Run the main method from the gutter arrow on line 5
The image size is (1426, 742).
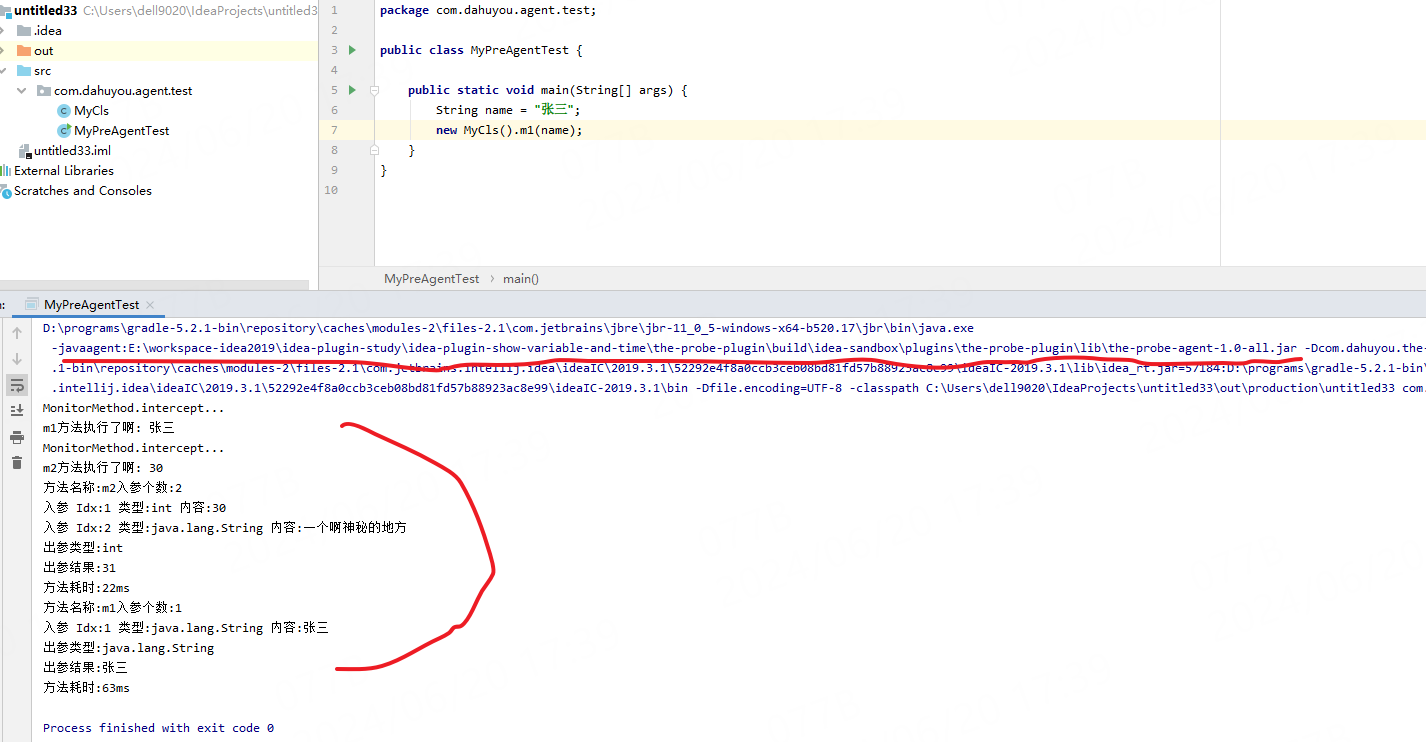coord(351,90)
